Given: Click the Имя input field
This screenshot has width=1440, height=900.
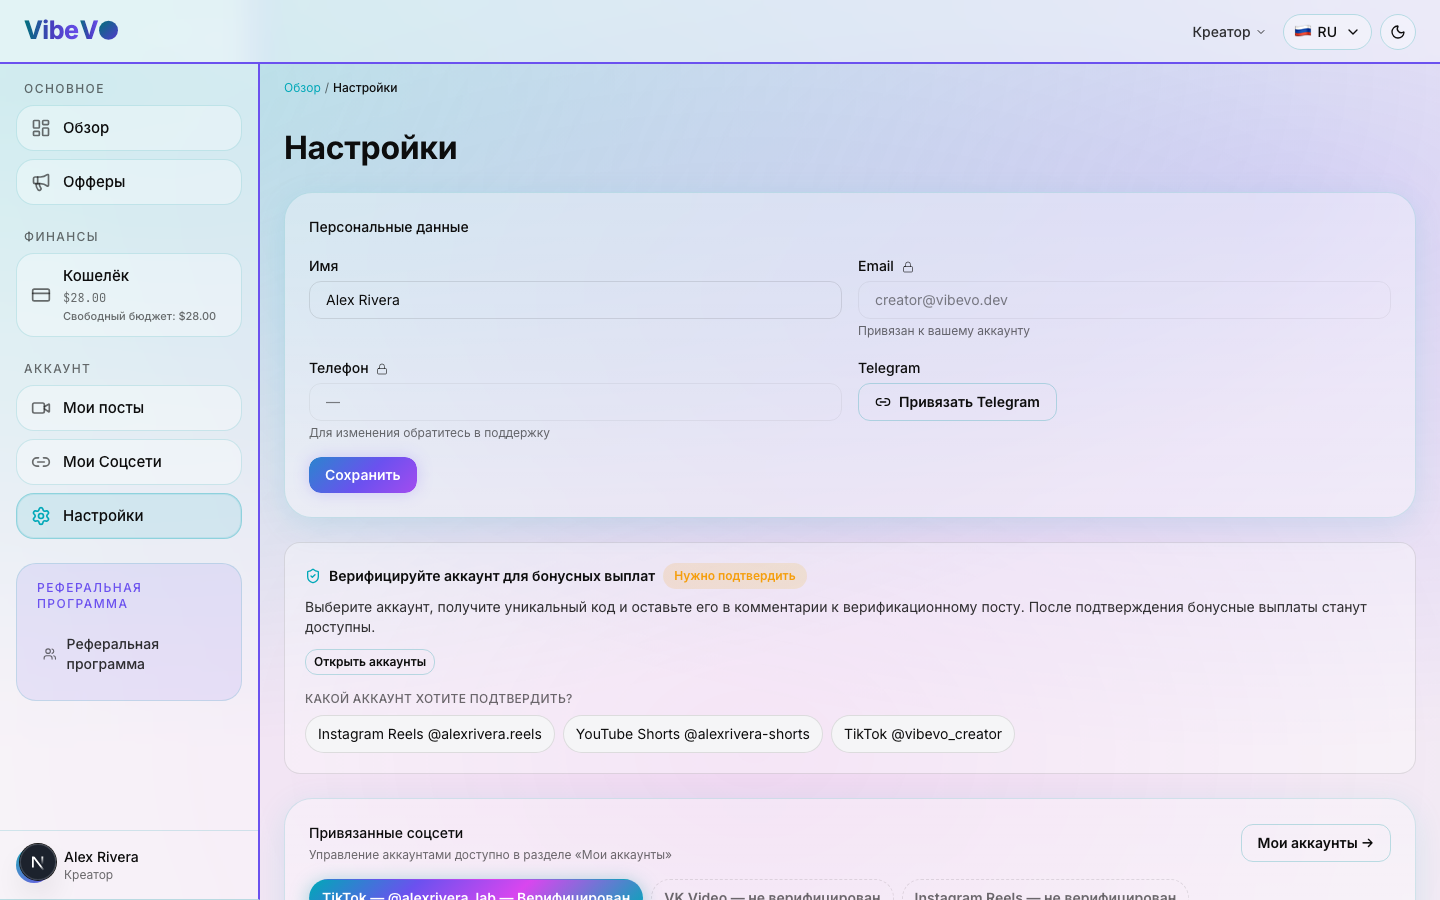Looking at the screenshot, I should (575, 300).
